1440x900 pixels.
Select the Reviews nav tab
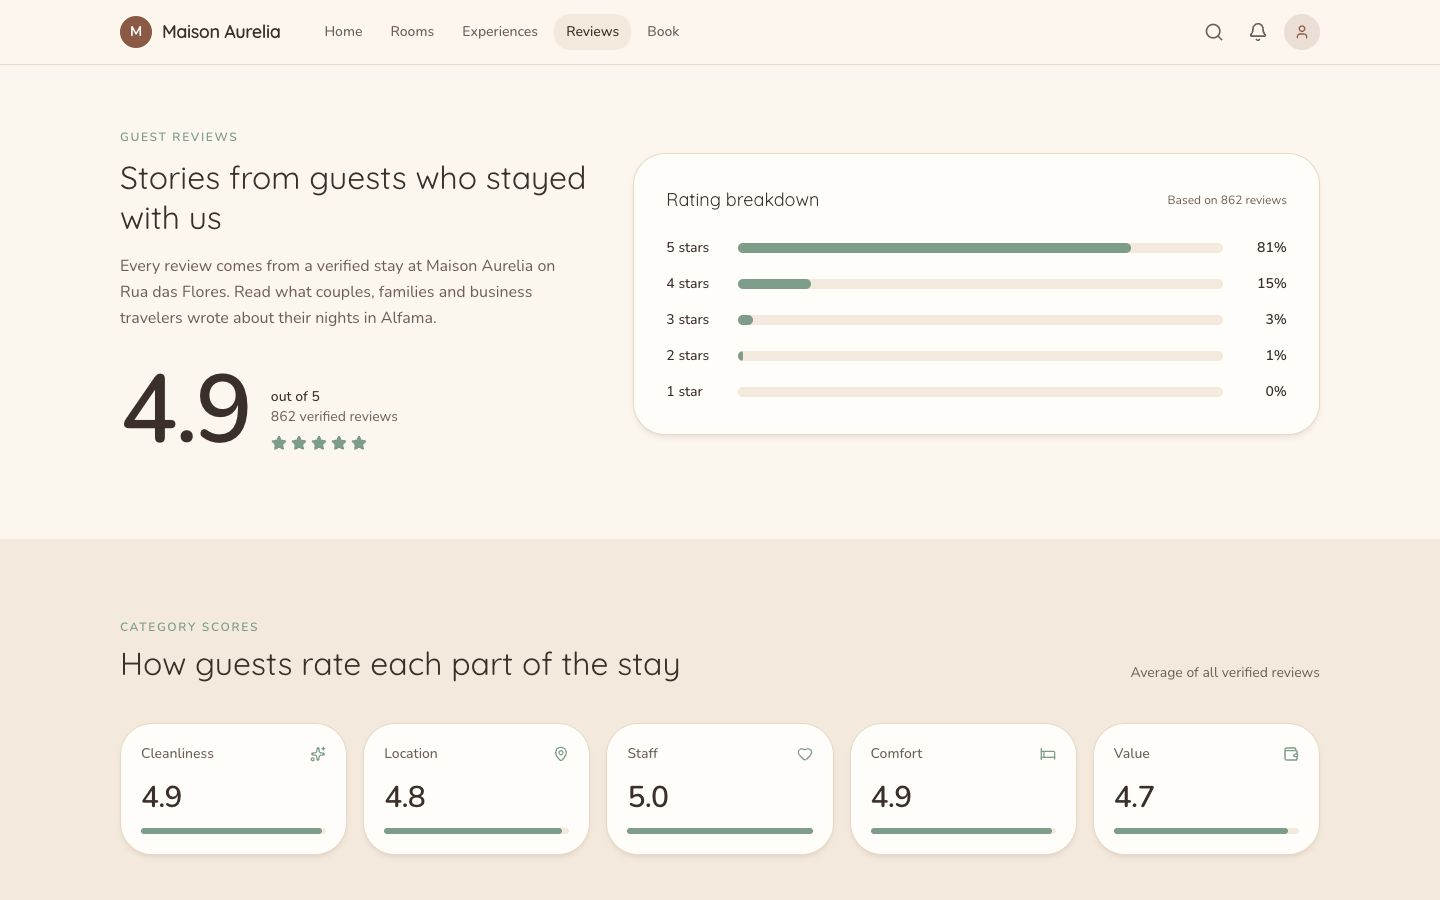[x=592, y=32]
